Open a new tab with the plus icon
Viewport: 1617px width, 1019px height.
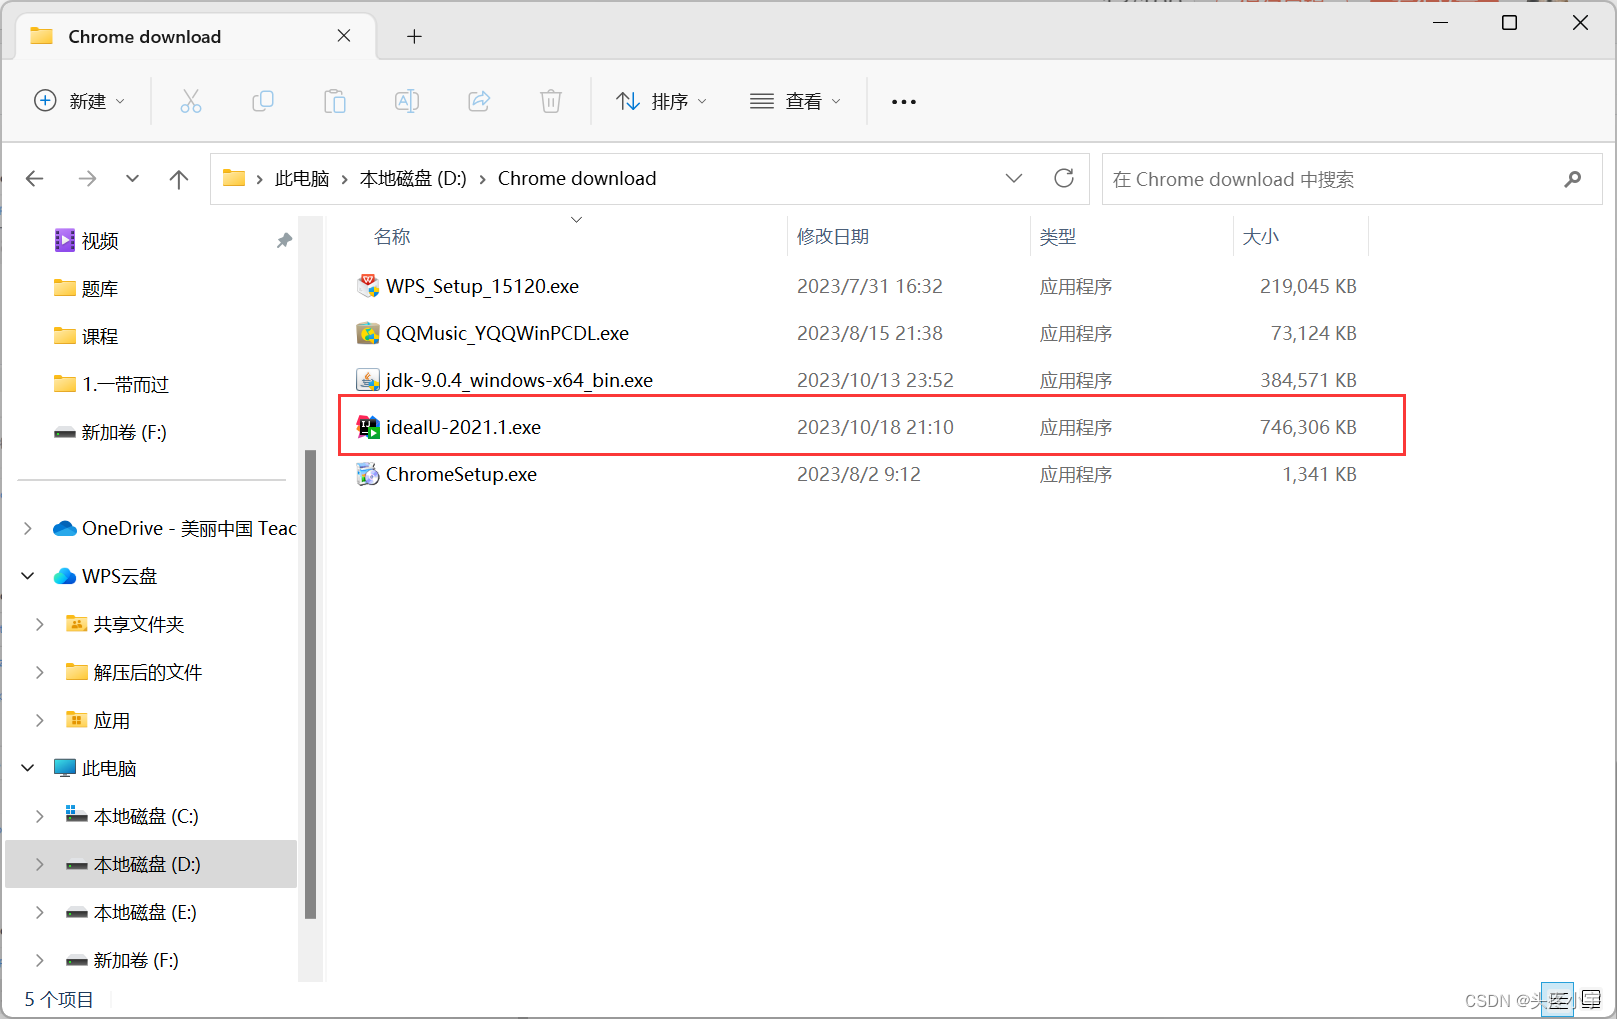(414, 37)
